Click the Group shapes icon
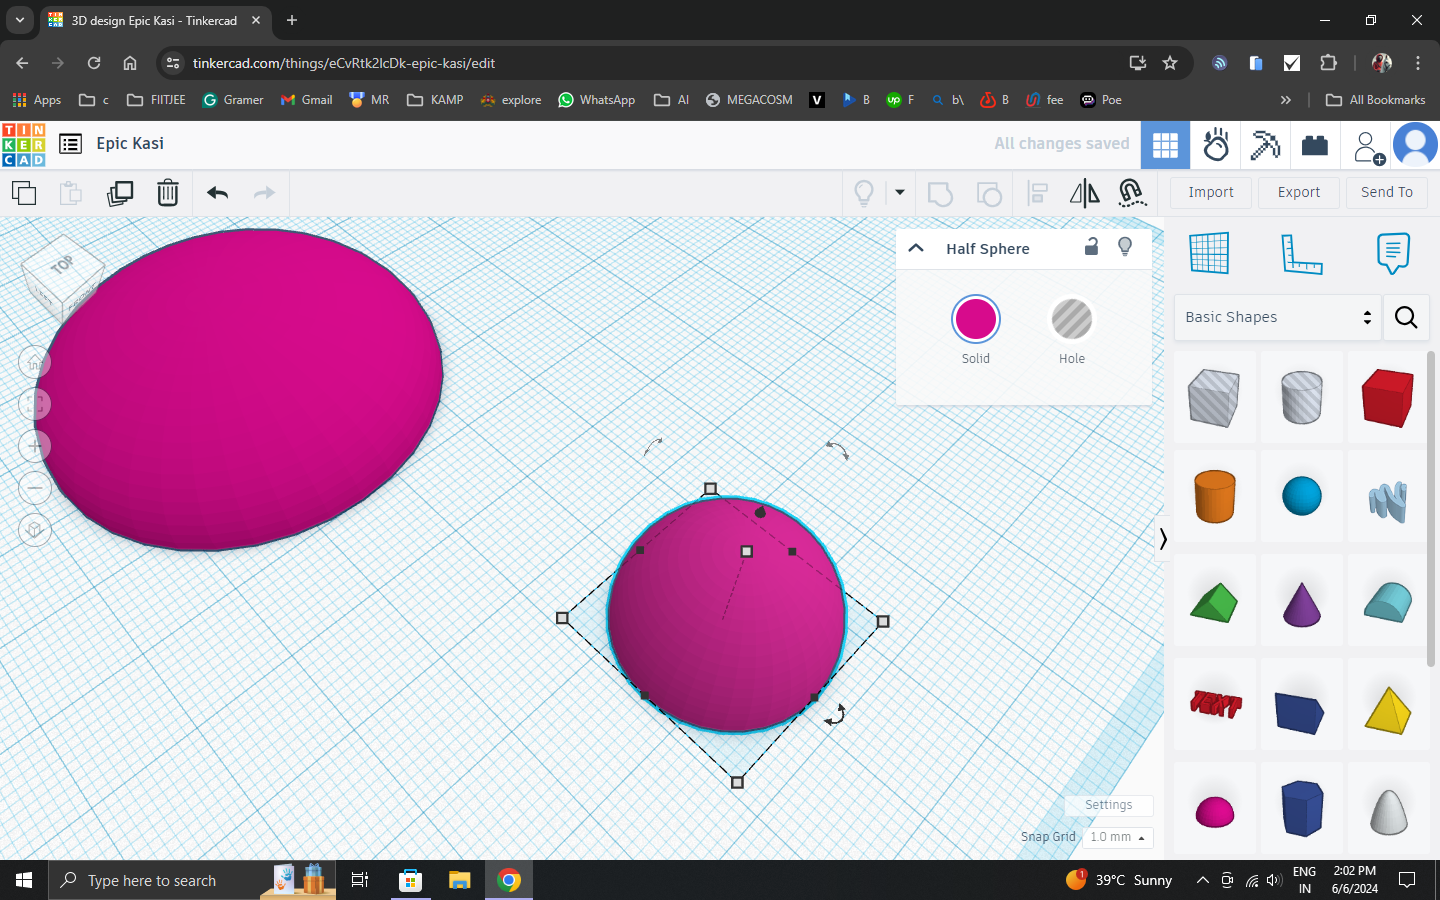Image resolution: width=1440 pixels, height=900 pixels. click(940, 194)
